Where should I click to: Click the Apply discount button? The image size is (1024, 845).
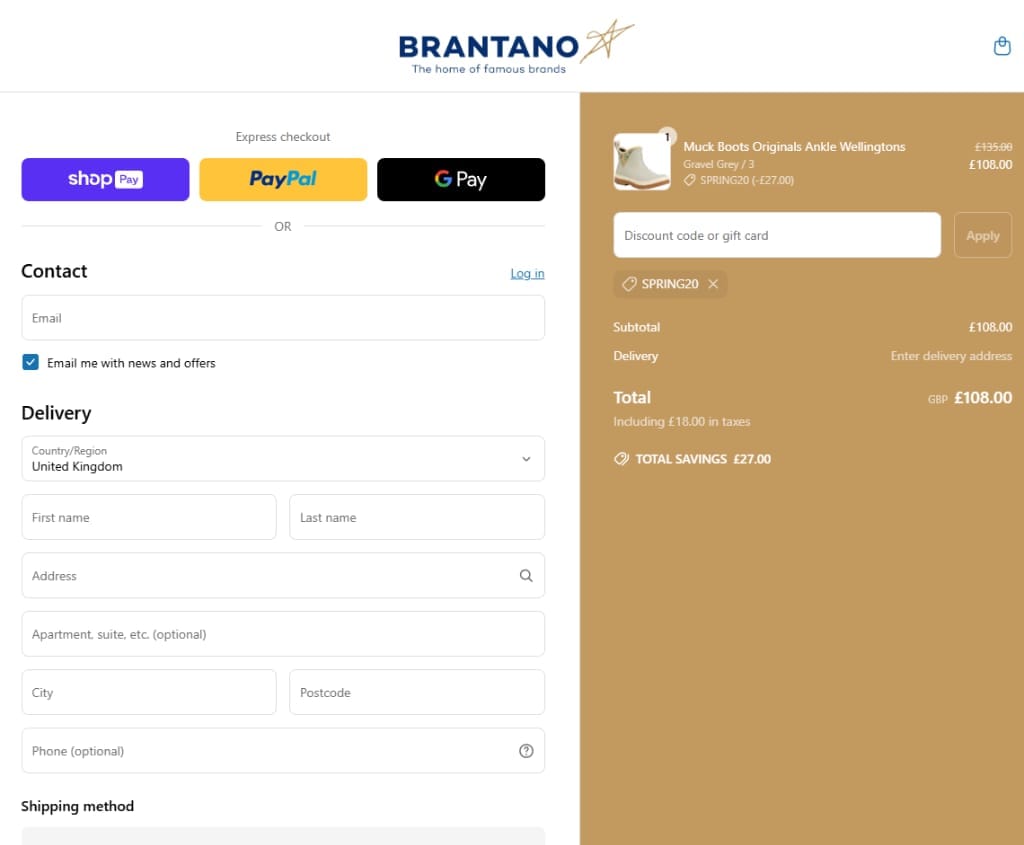(x=982, y=235)
